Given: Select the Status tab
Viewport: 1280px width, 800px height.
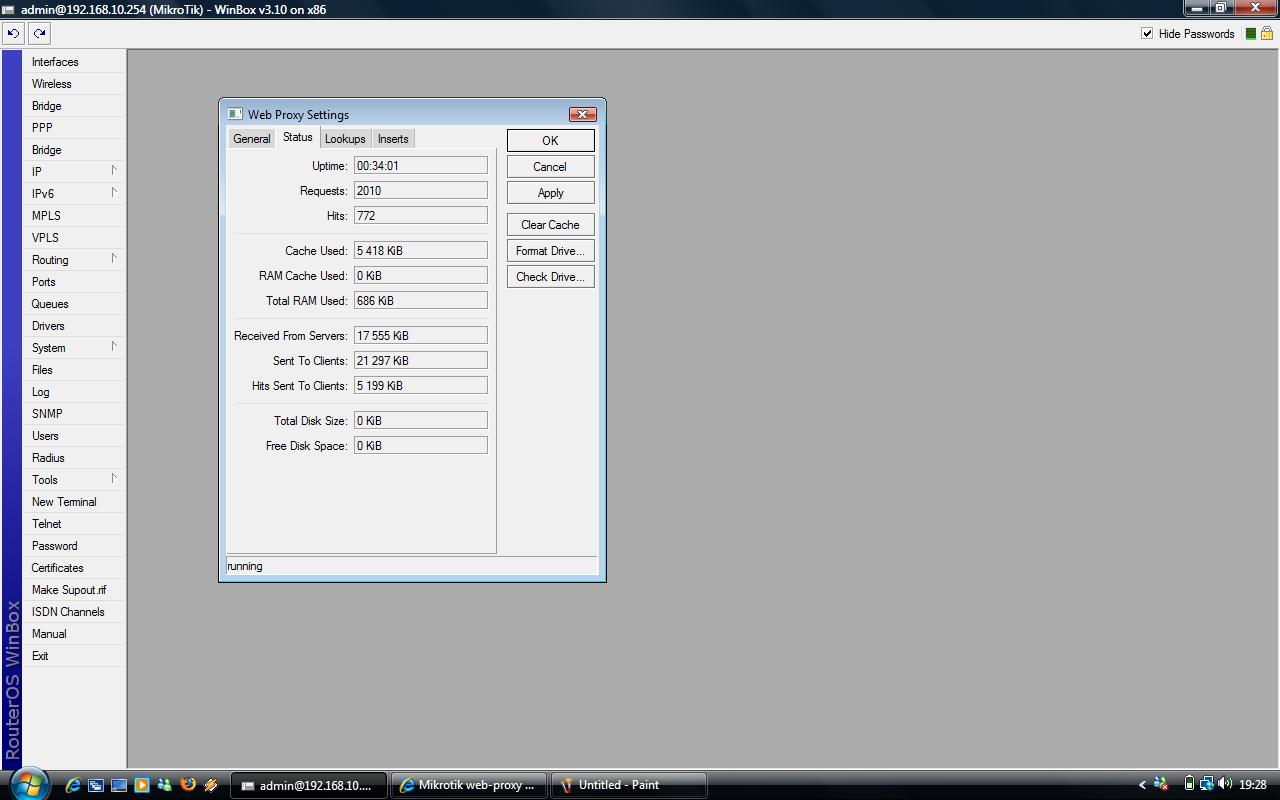Looking at the screenshot, I should coord(297,137).
